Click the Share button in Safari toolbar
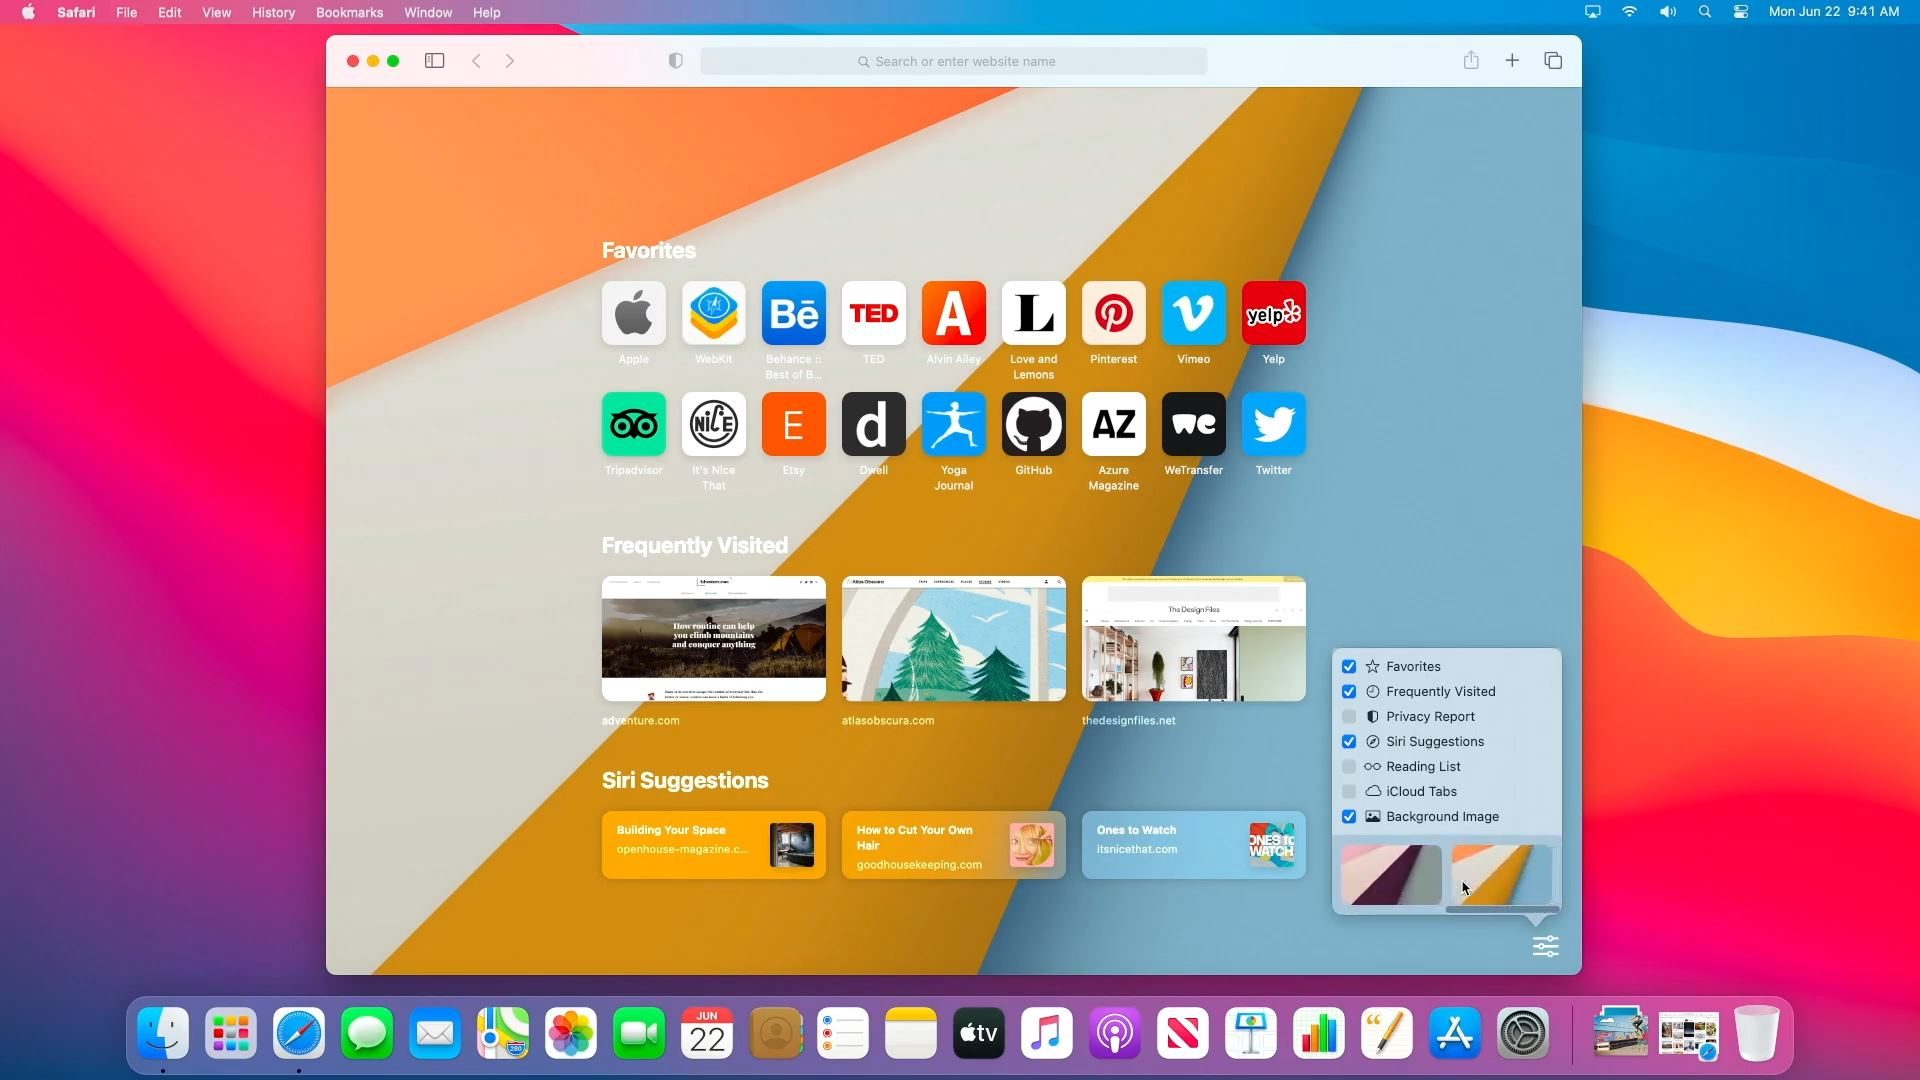The width and height of the screenshot is (1920, 1080). pyautogui.click(x=1471, y=60)
